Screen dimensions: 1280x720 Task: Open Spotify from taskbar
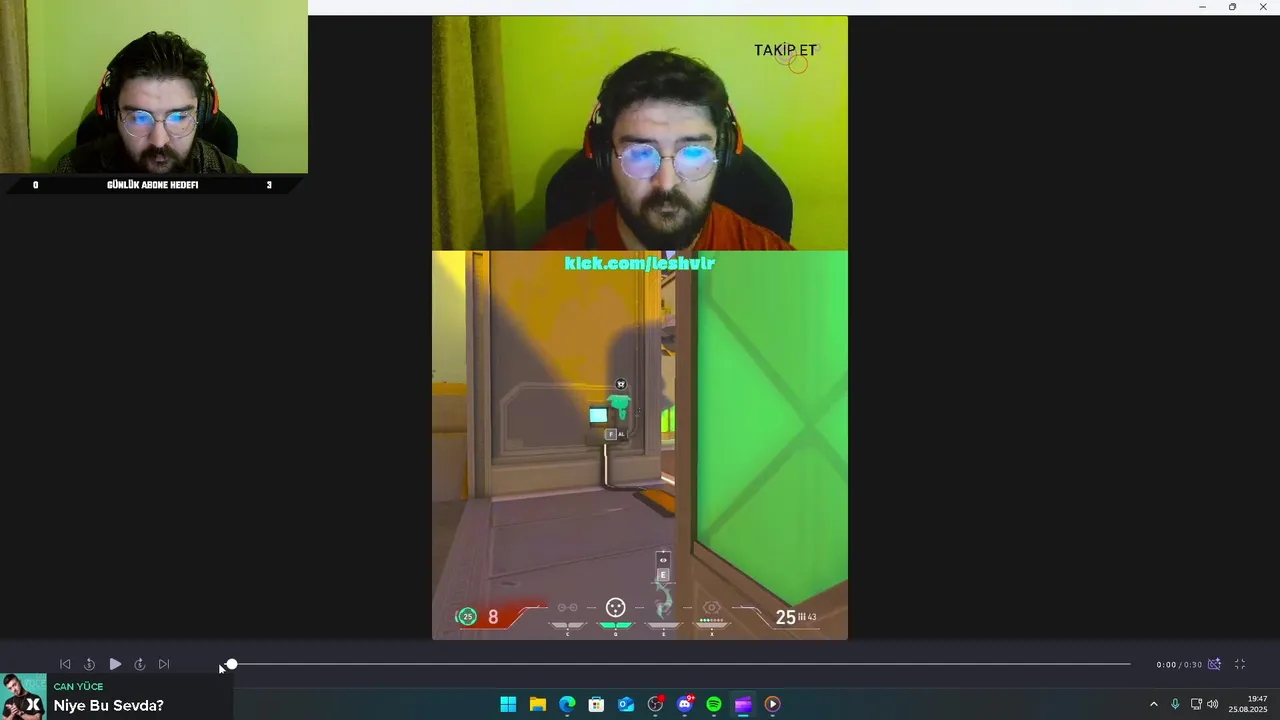pyautogui.click(x=714, y=704)
